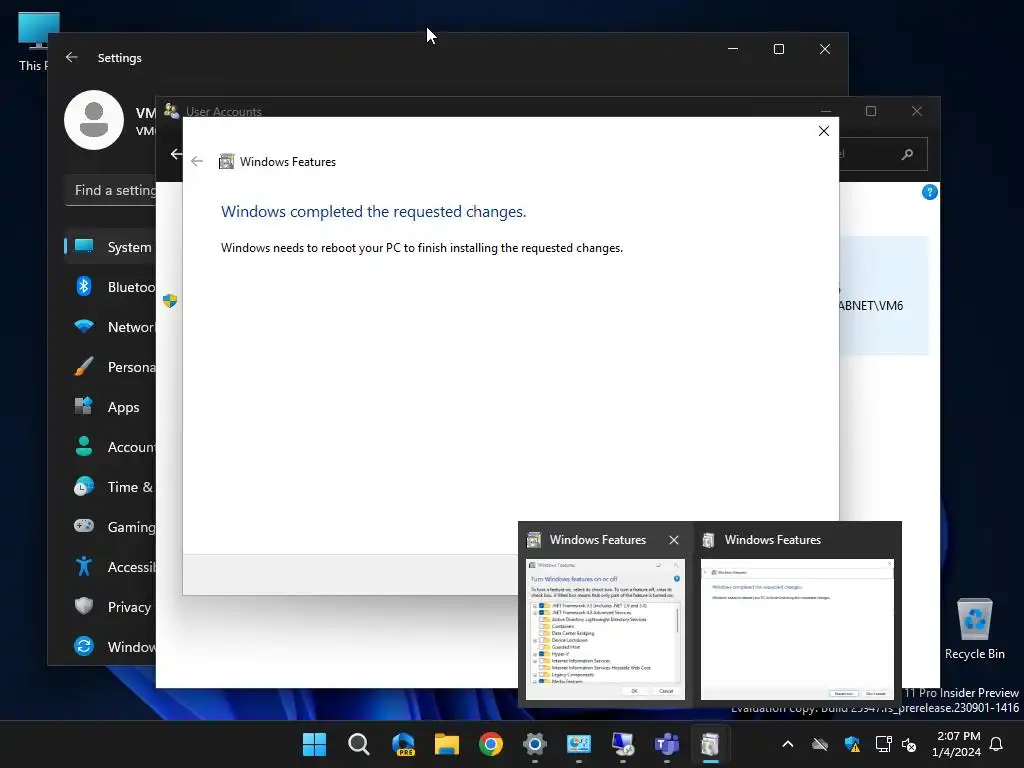Go back in the User Accounts window
Image resolution: width=1024 pixels, height=768 pixels.
(176, 154)
